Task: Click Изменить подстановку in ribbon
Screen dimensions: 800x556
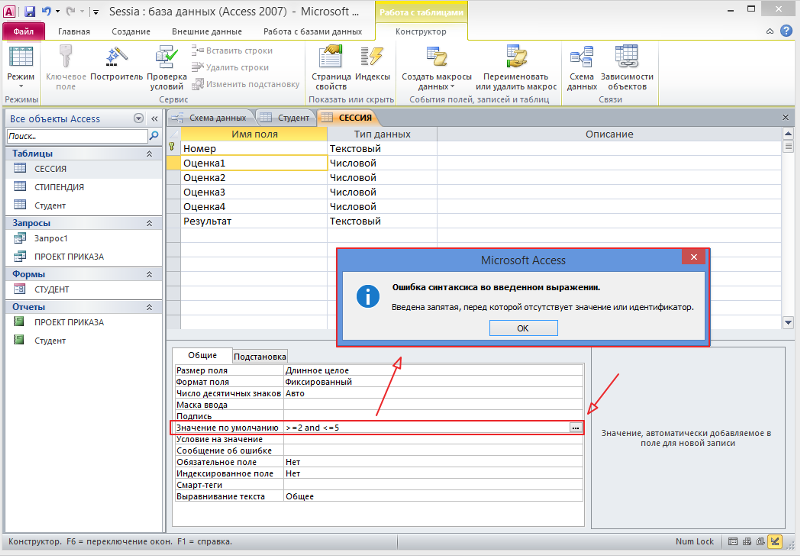Action: click(x=246, y=84)
